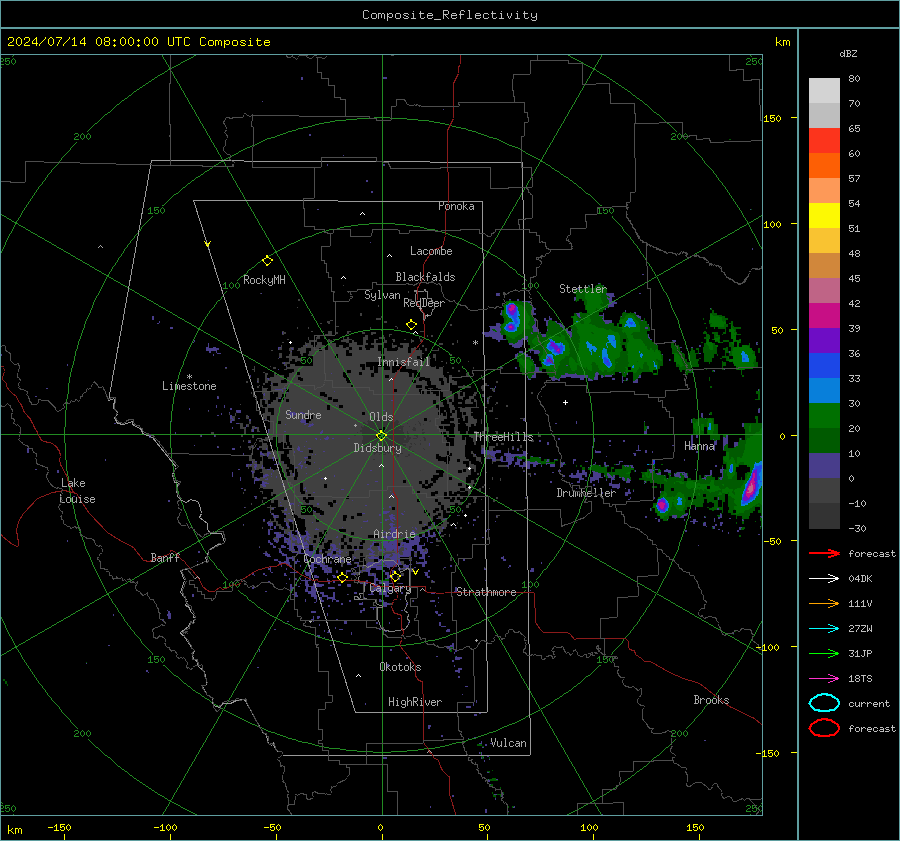The width and height of the screenshot is (900, 841).
Task: Click the RedDeer city label
Action: click(x=424, y=303)
